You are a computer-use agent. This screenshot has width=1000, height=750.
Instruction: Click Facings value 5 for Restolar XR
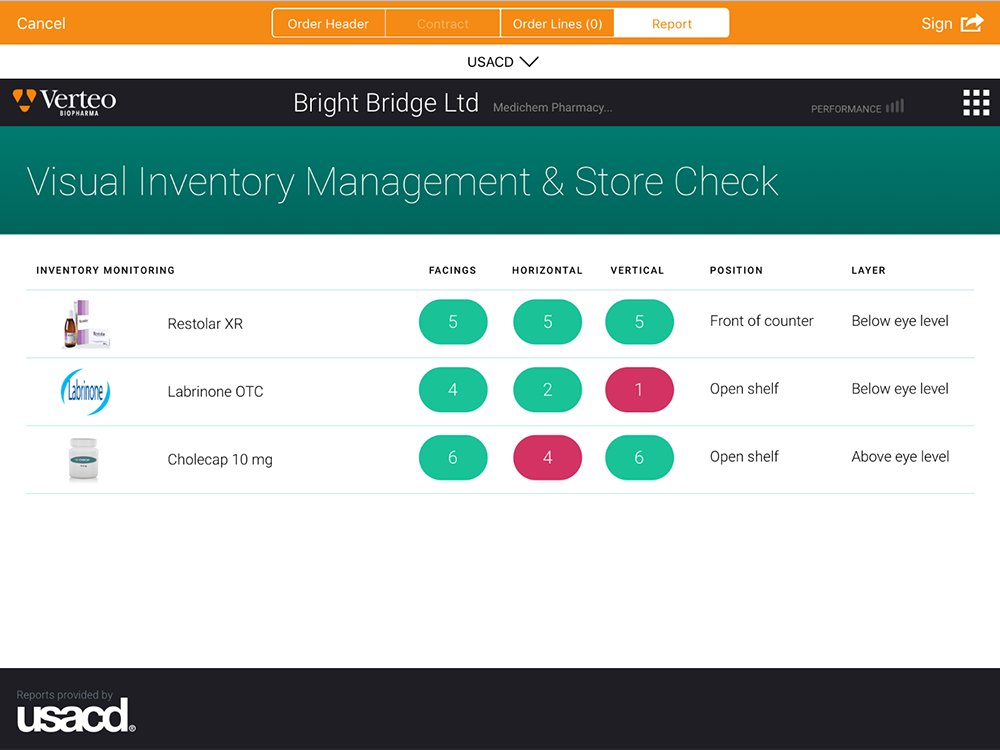pyautogui.click(x=453, y=322)
